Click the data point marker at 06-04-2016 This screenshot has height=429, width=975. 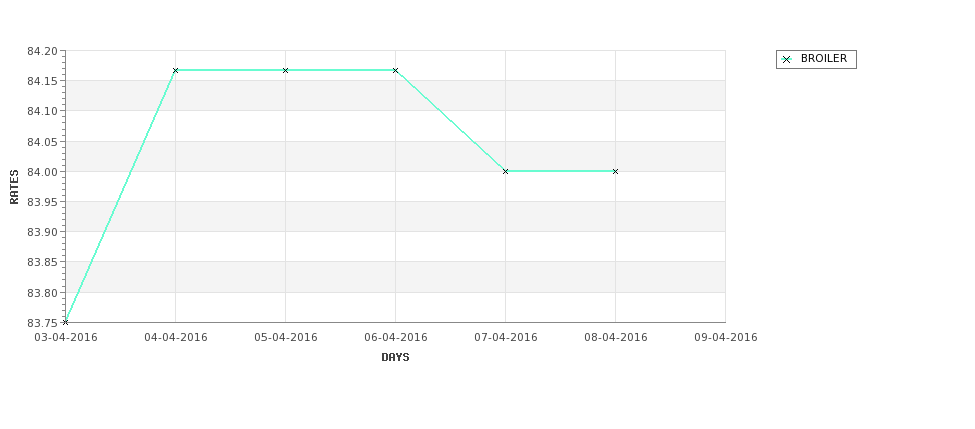pyautogui.click(x=395, y=70)
